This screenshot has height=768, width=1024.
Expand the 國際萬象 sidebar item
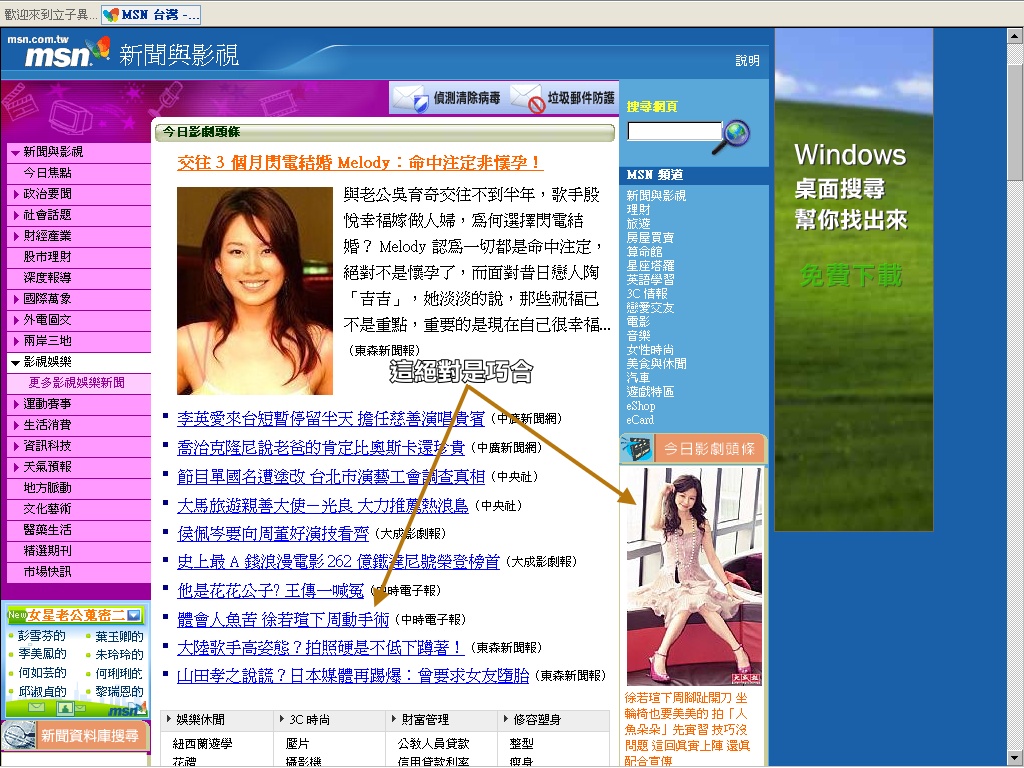pyautogui.click(x=16, y=299)
